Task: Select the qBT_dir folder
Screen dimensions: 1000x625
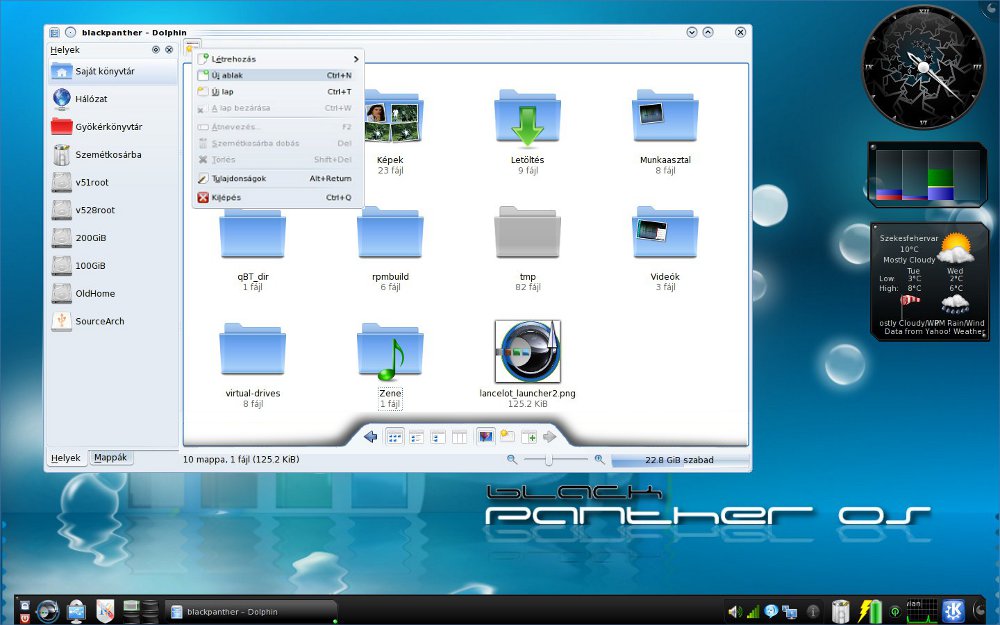Action: 253,249
